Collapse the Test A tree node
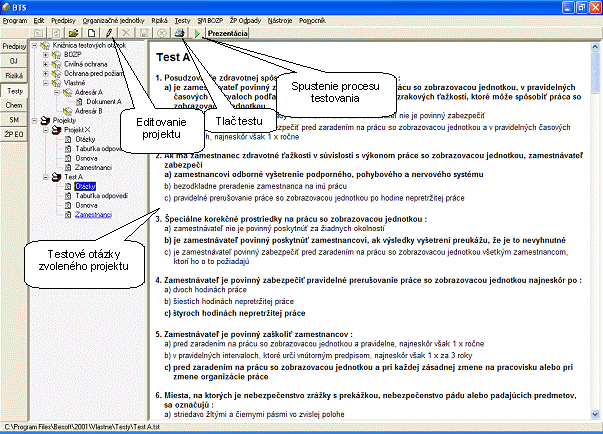The height and width of the screenshot is (434, 603). [46, 177]
